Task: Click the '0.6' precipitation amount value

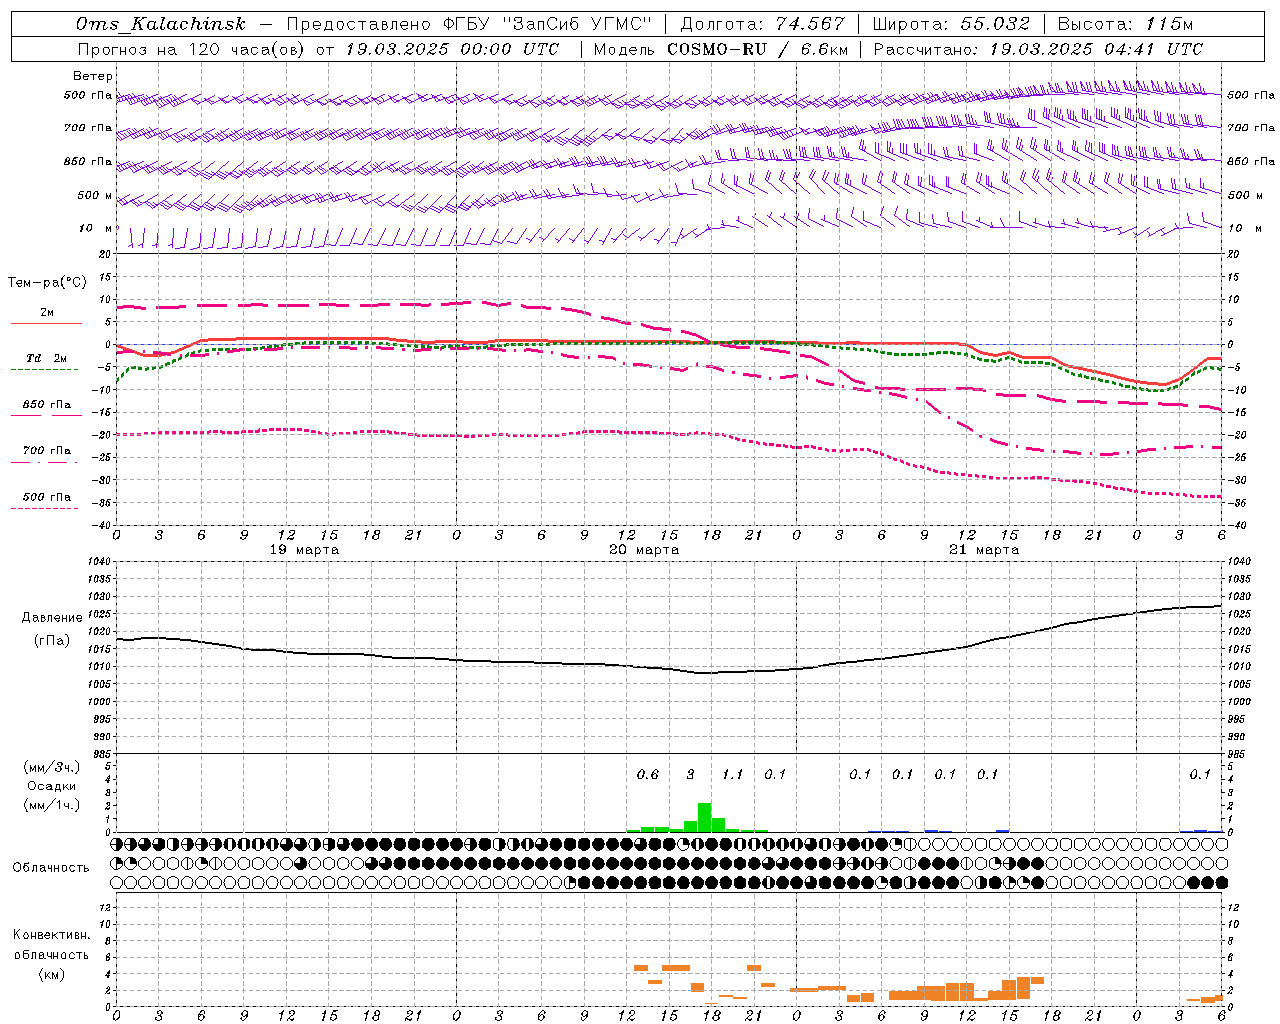Action: point(648,774)
